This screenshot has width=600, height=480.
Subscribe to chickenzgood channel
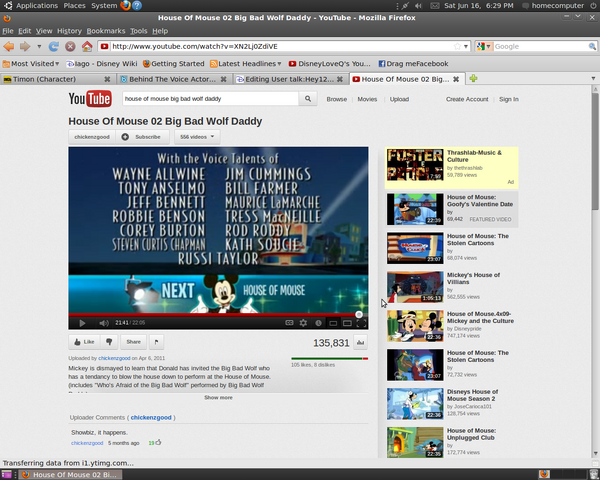(x=143, y=137)
